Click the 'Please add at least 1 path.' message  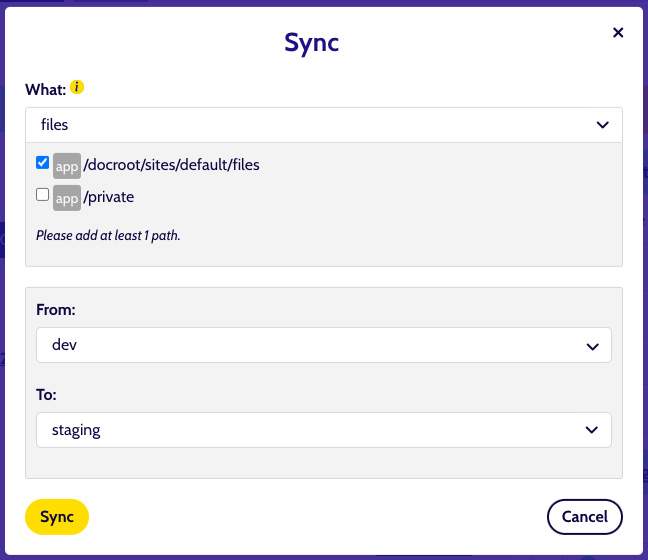coord(108,236)
